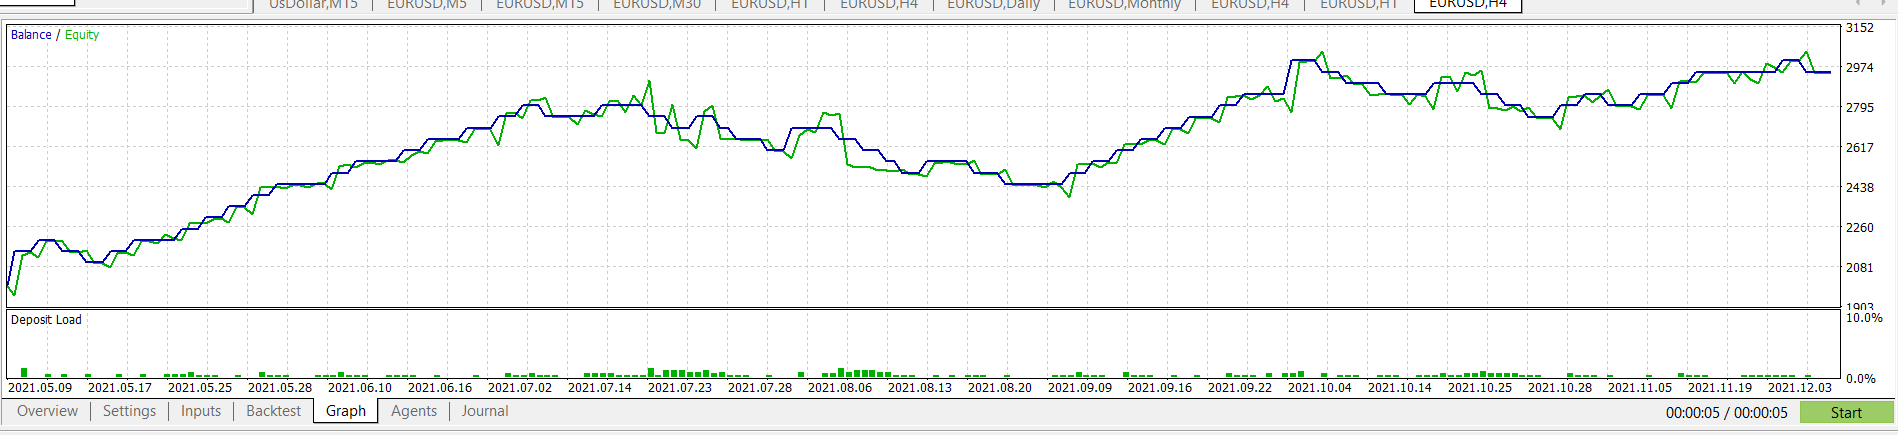1898x435 pixels.
Task: Click the 2021.07.14 date label
Action: (600, 388)
